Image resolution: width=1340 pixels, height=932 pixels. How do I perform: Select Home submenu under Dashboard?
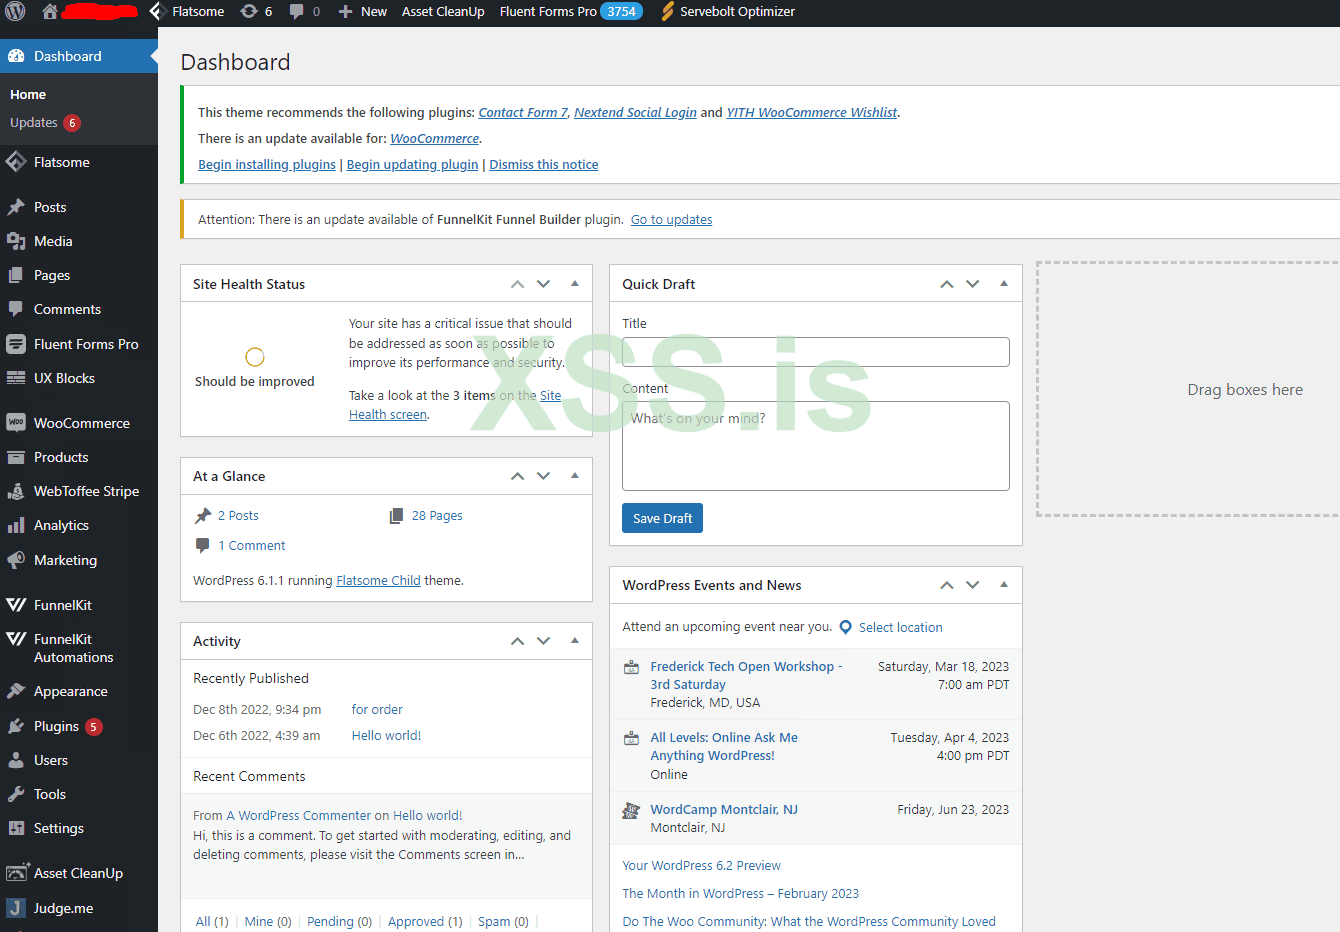click(28, 94)
